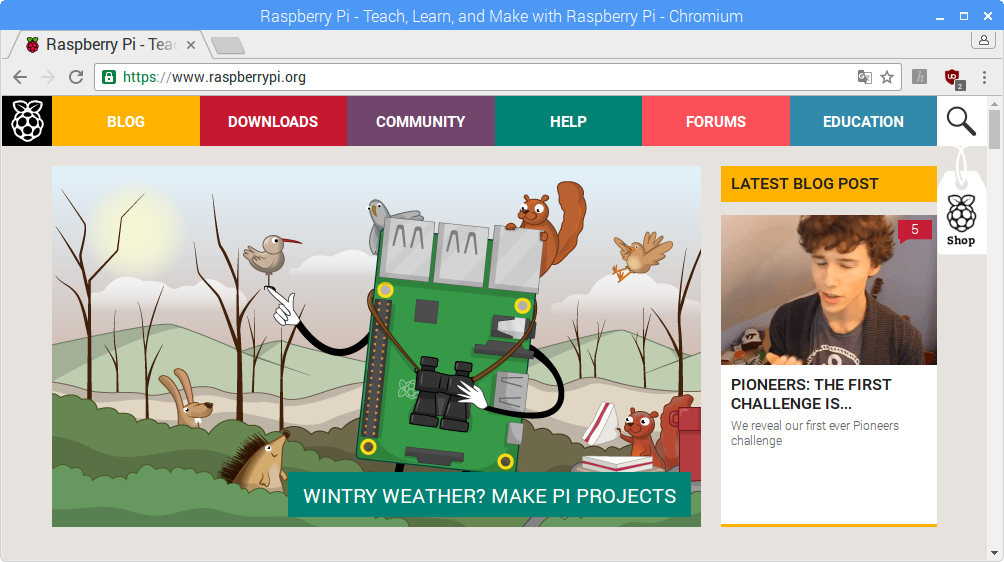Visit the FORUMS page
The image size is (1004, 562).
[x=716, y=121]
